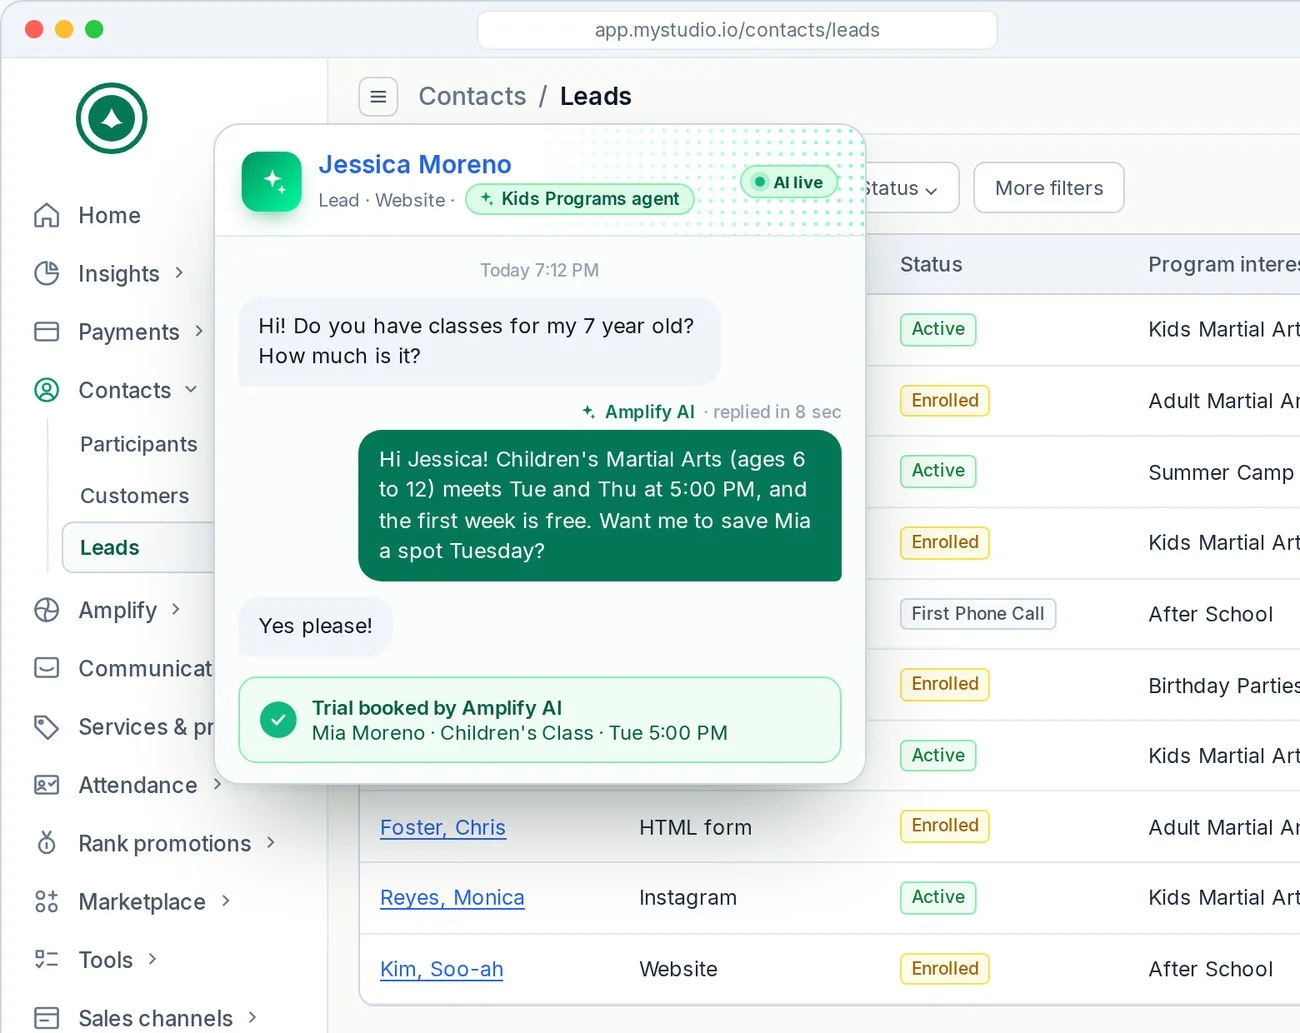Image resolution: width=1300 pixels, height=1033 pixels.
Task: Click the green sparkle avatar for Jessica Moreno
Action: tap(272, 182)
